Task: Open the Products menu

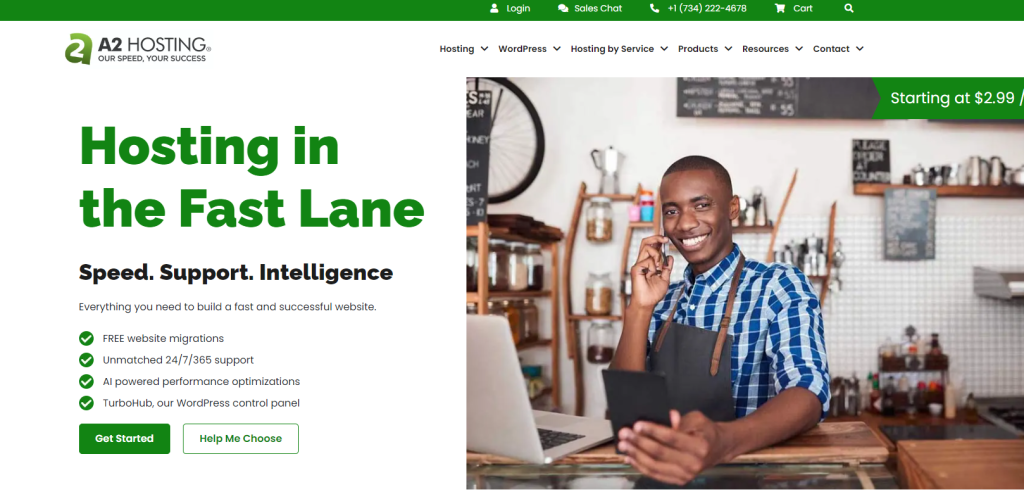Action: pyautogui.click(x=705, y=49)
